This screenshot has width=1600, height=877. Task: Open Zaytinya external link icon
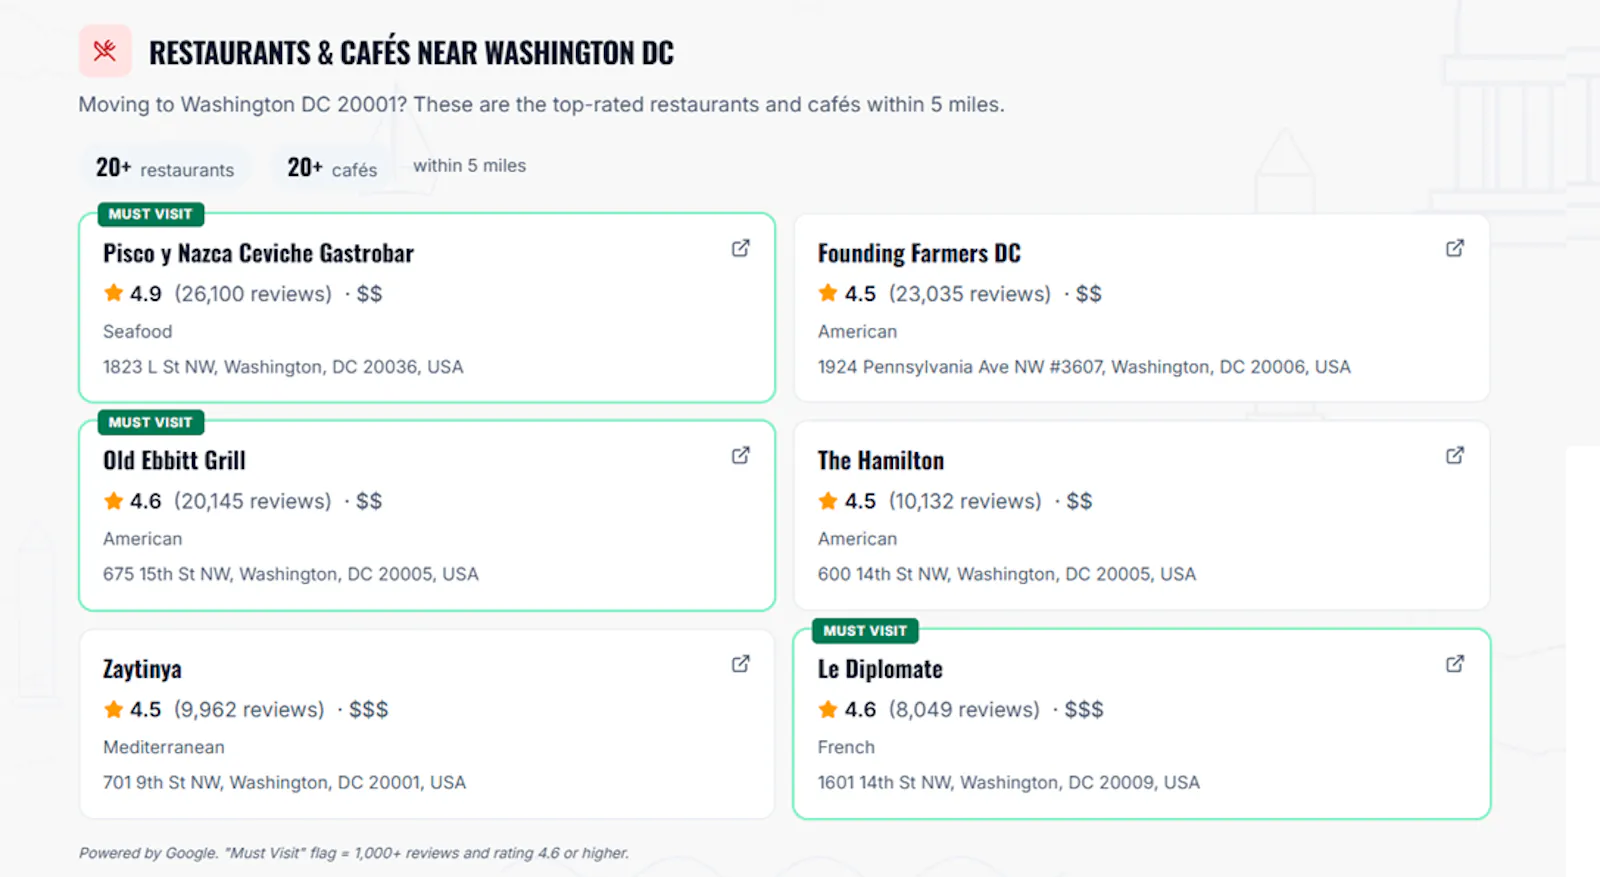coord(740,664)
